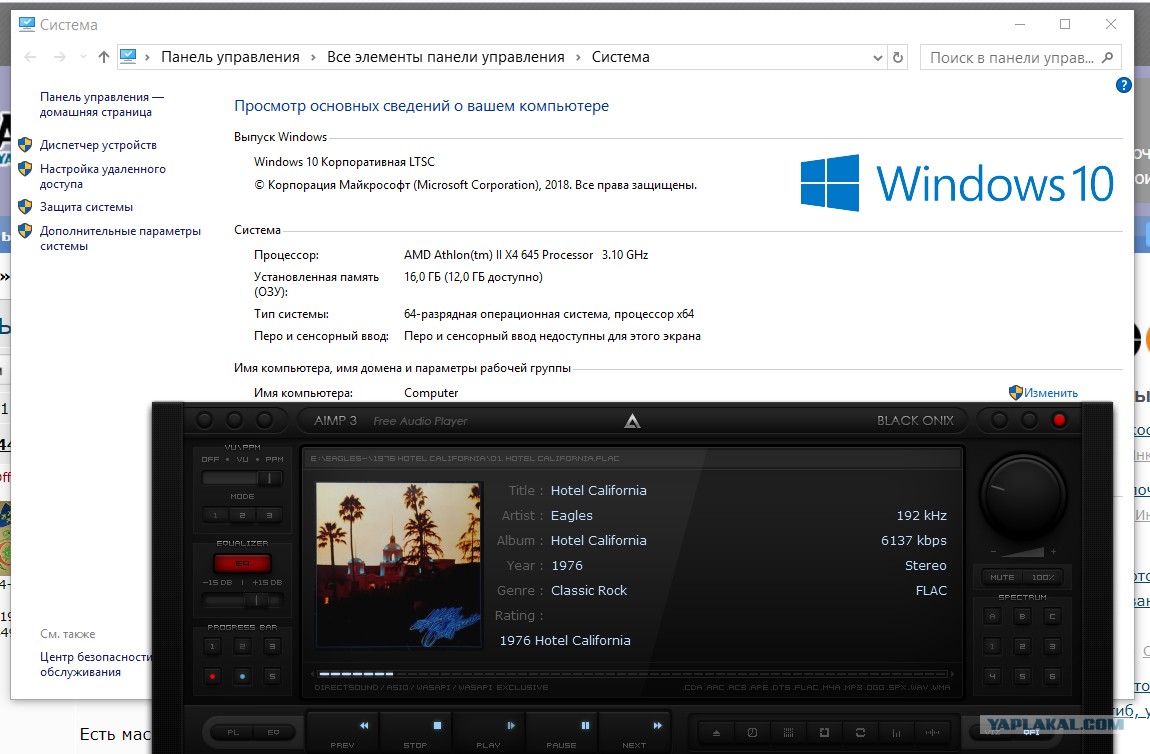Click the AIMP waveform icon

pos(932,733)
